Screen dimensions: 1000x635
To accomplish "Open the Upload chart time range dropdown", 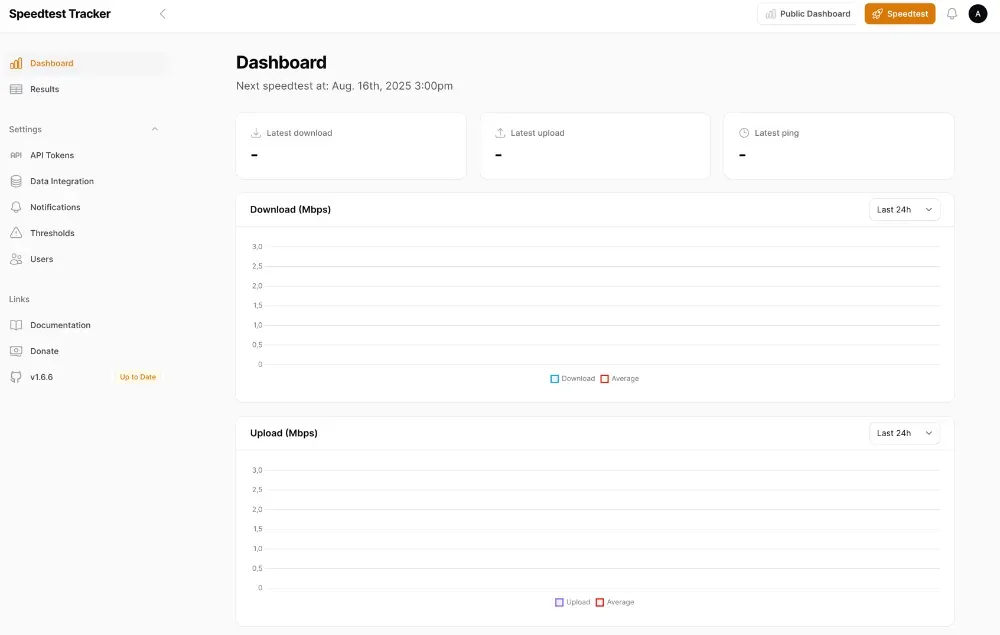I will (x=903, y=432).
